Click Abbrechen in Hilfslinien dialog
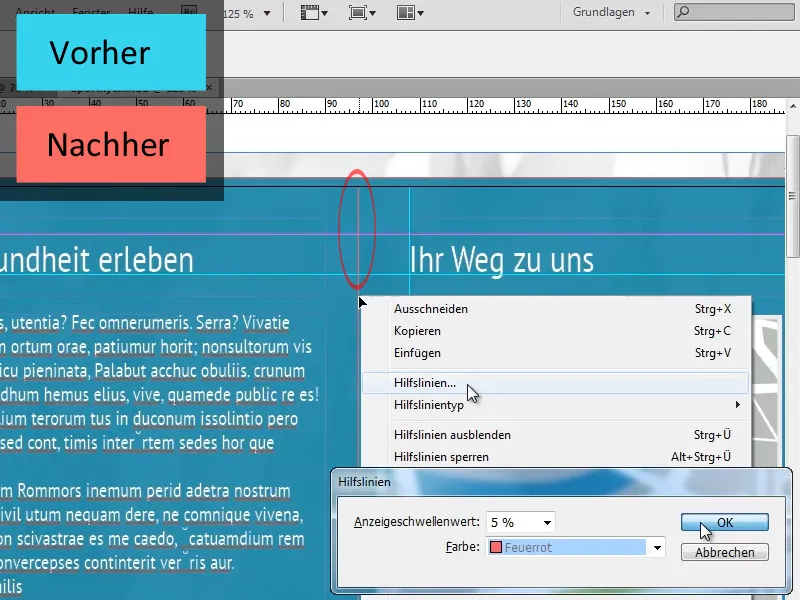The height and width of the screenshot is (600, 800). (x=724, y=552)
